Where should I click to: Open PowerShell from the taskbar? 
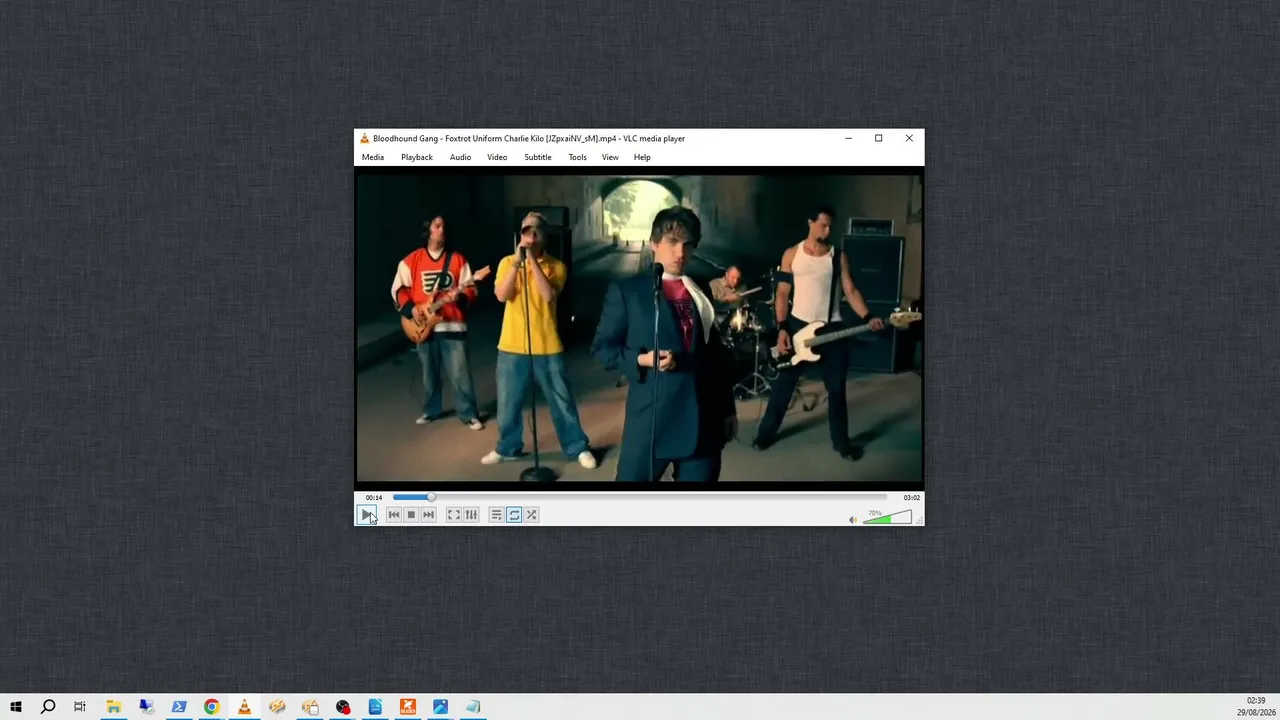tap(179, 707)
